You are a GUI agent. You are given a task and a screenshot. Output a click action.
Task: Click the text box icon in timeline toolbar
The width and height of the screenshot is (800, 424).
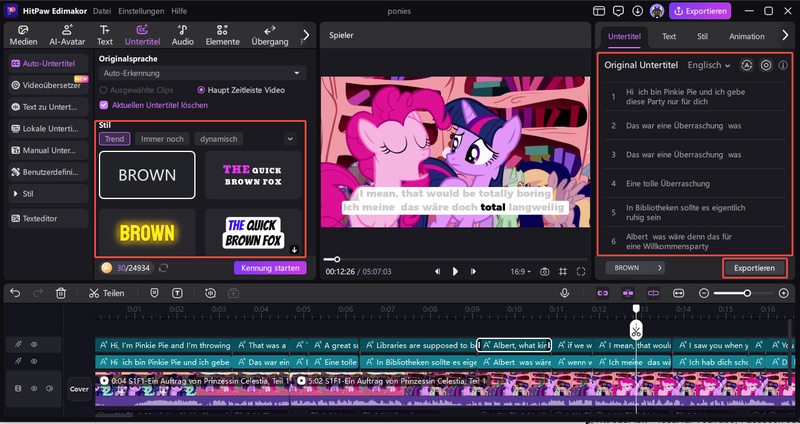pyautogui.click(x=177, y=293)
